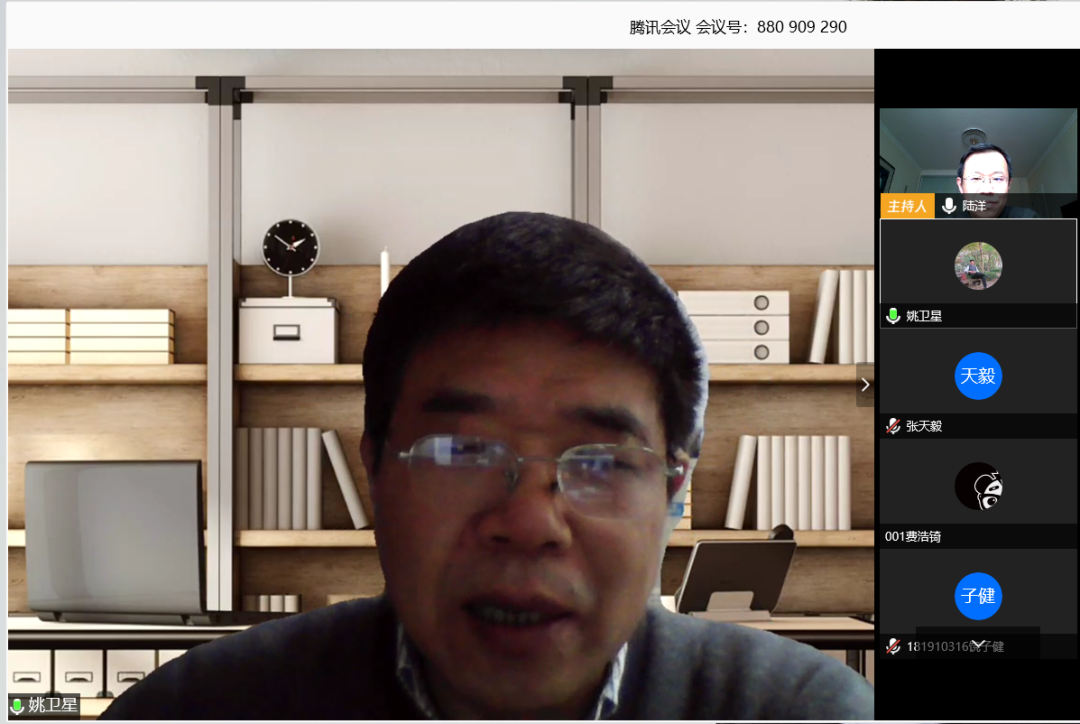Viewport: 1080px width, 724px height.
Task: Click the 主持人 host badge
Action: (x=907, y=206)
